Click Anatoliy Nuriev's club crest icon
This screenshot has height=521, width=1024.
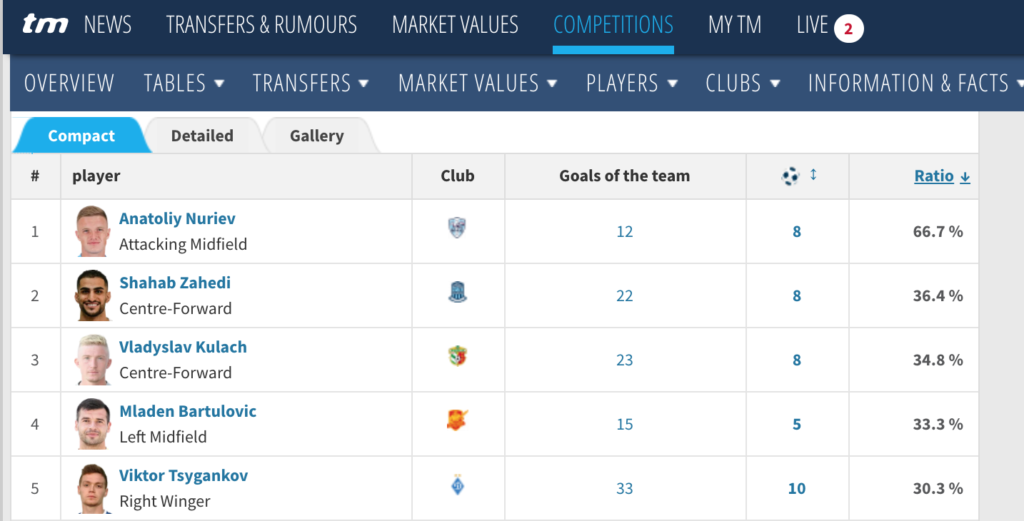[x=457, y=229]
